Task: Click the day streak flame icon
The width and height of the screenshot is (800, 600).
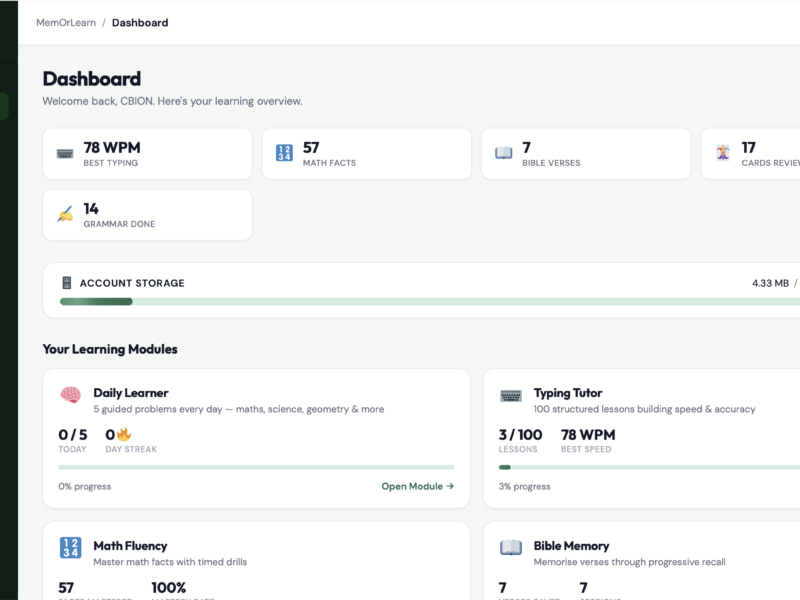Action: 124,434
